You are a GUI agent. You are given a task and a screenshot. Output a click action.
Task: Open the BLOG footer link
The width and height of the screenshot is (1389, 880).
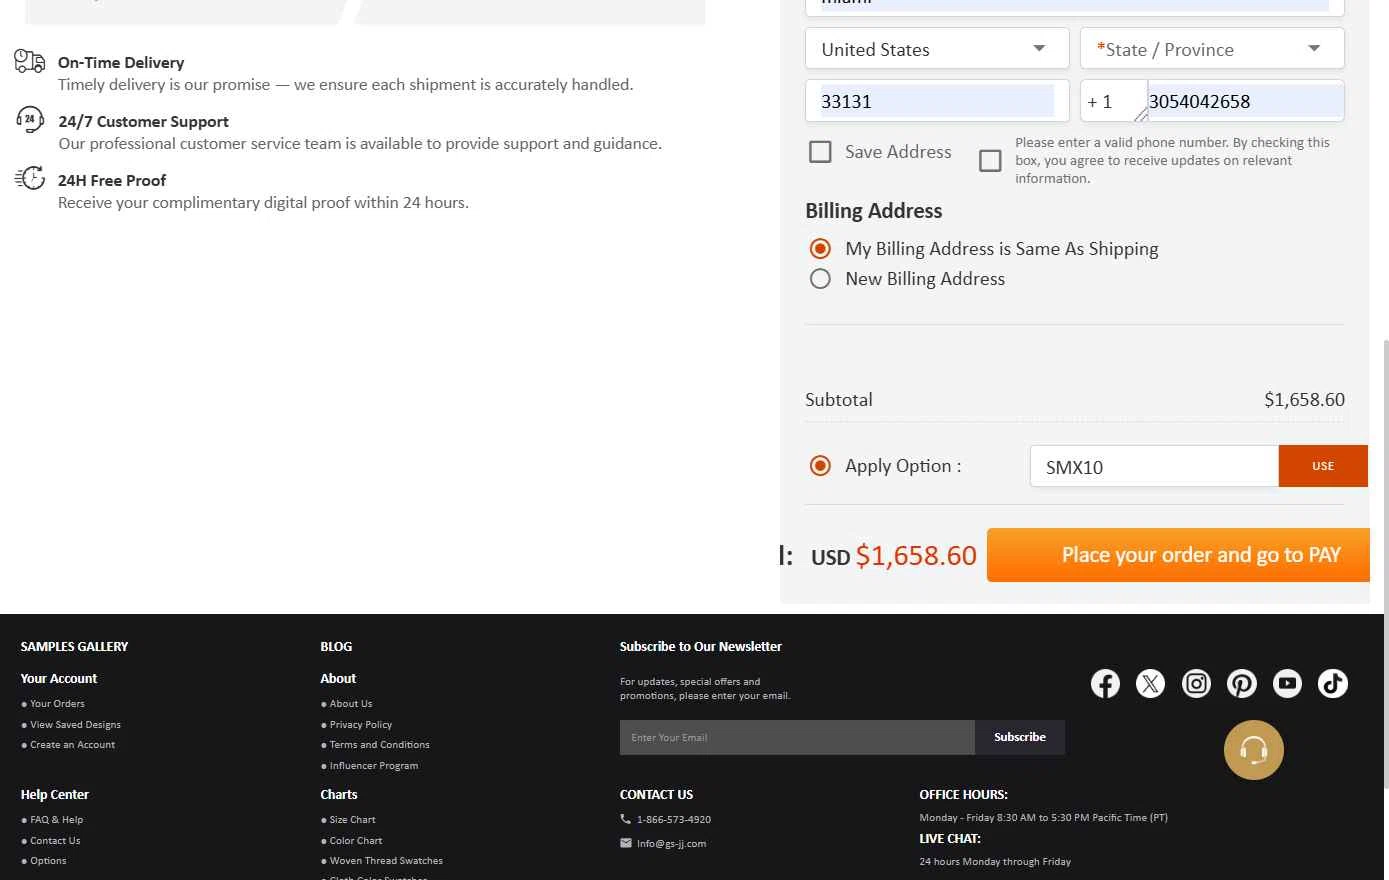tap(336, 647)
